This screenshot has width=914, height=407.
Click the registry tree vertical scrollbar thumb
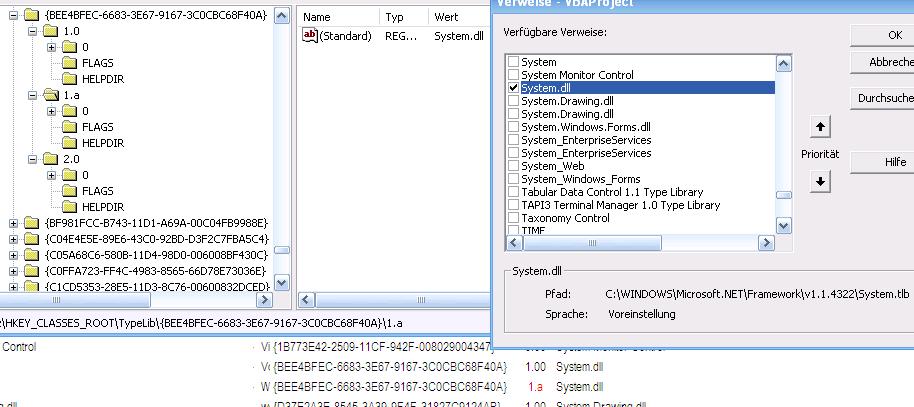[282, 250]
